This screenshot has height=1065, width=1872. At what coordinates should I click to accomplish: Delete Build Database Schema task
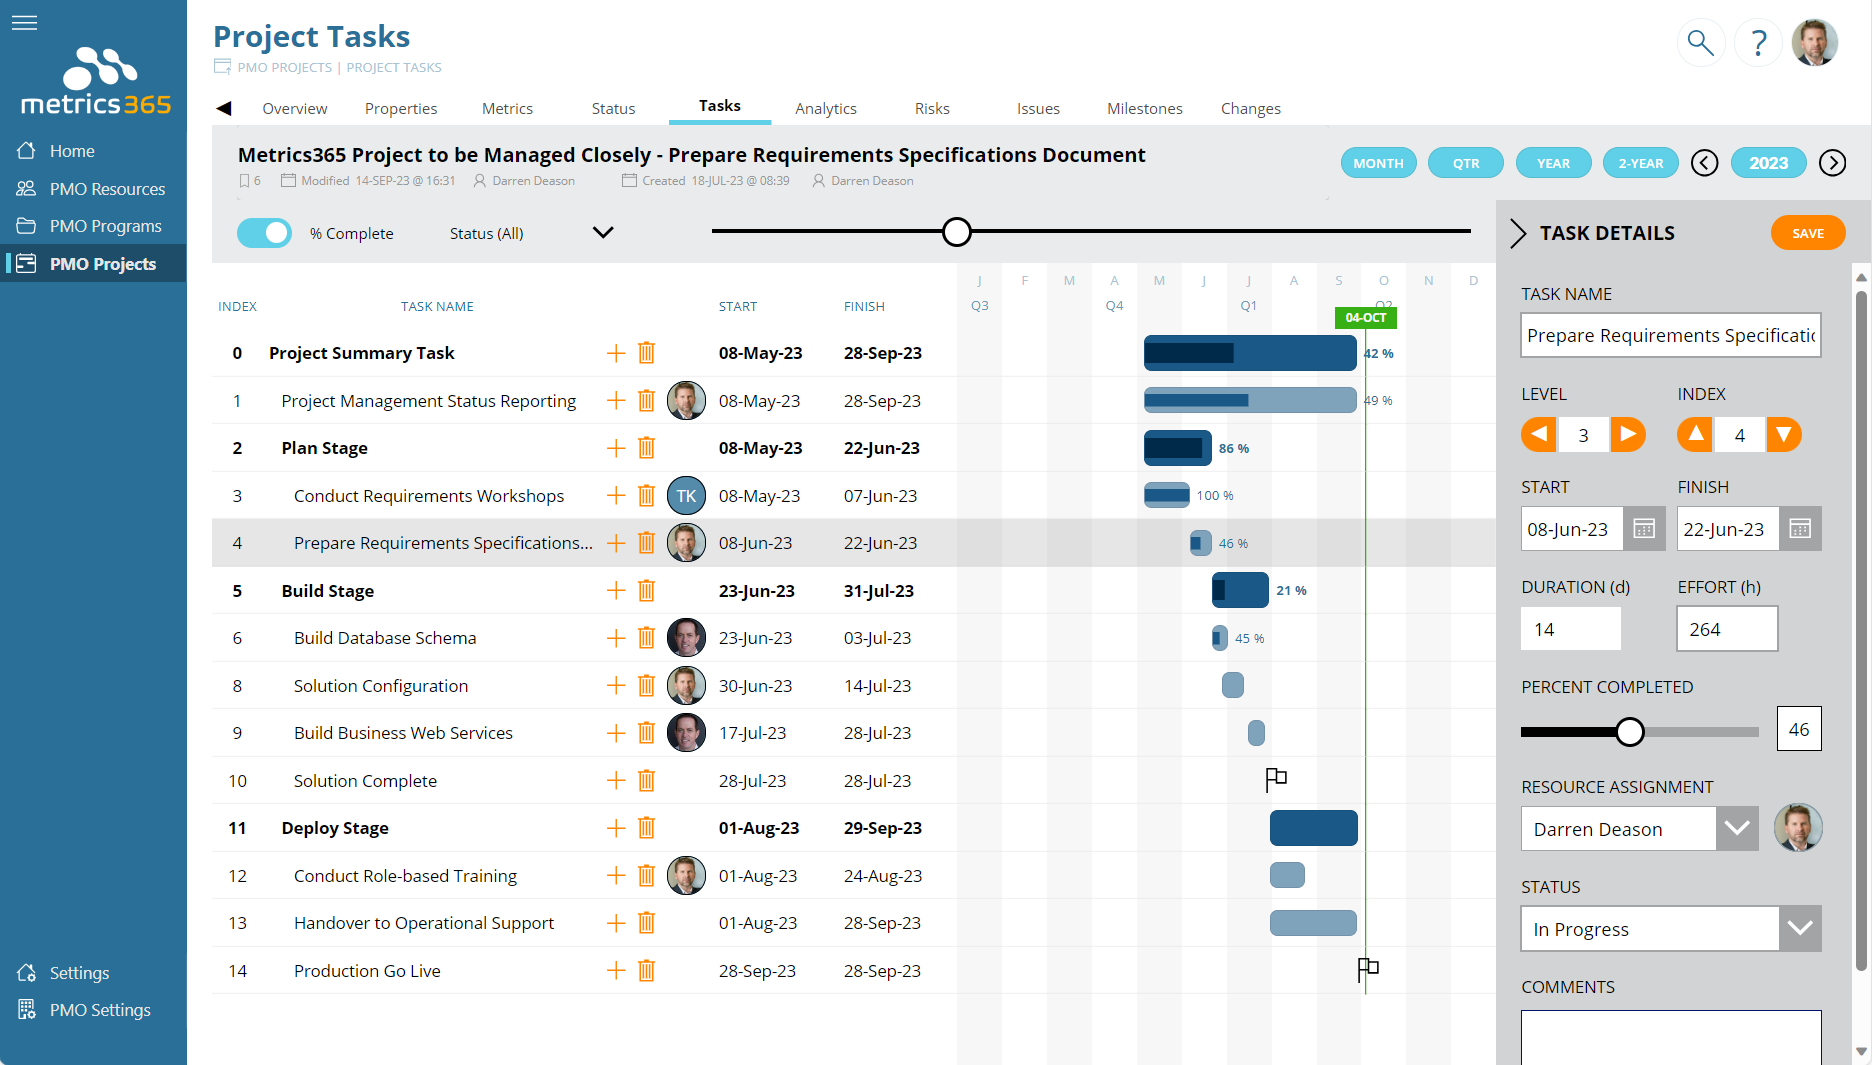tap(647, 638)
